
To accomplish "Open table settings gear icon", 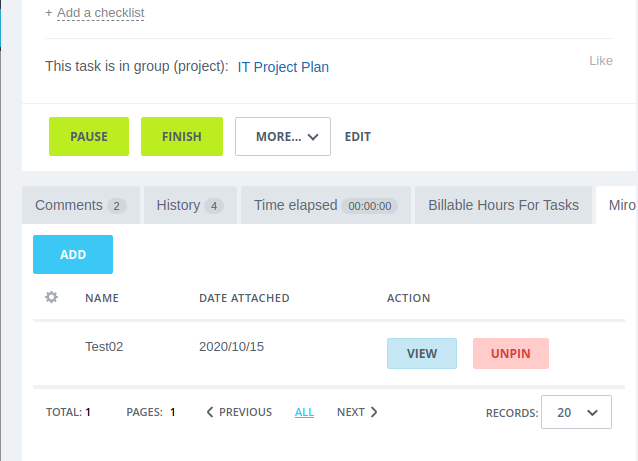I will click(51, 297).
